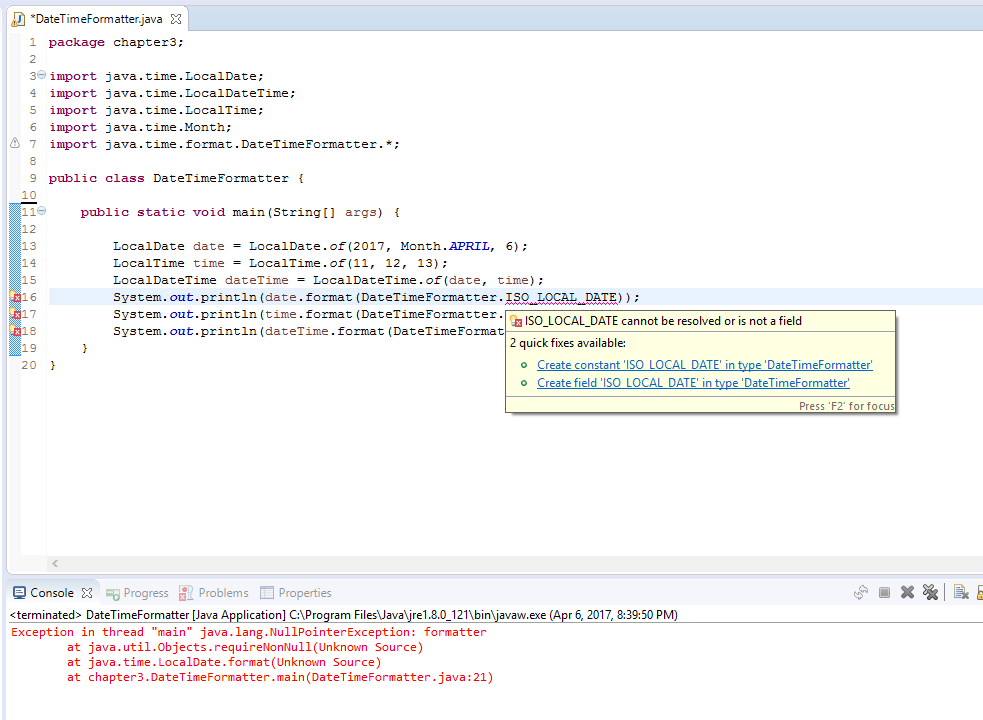Click line number 13 in the editor gutter
Screen dimensions: 983x720
point(29,246)
